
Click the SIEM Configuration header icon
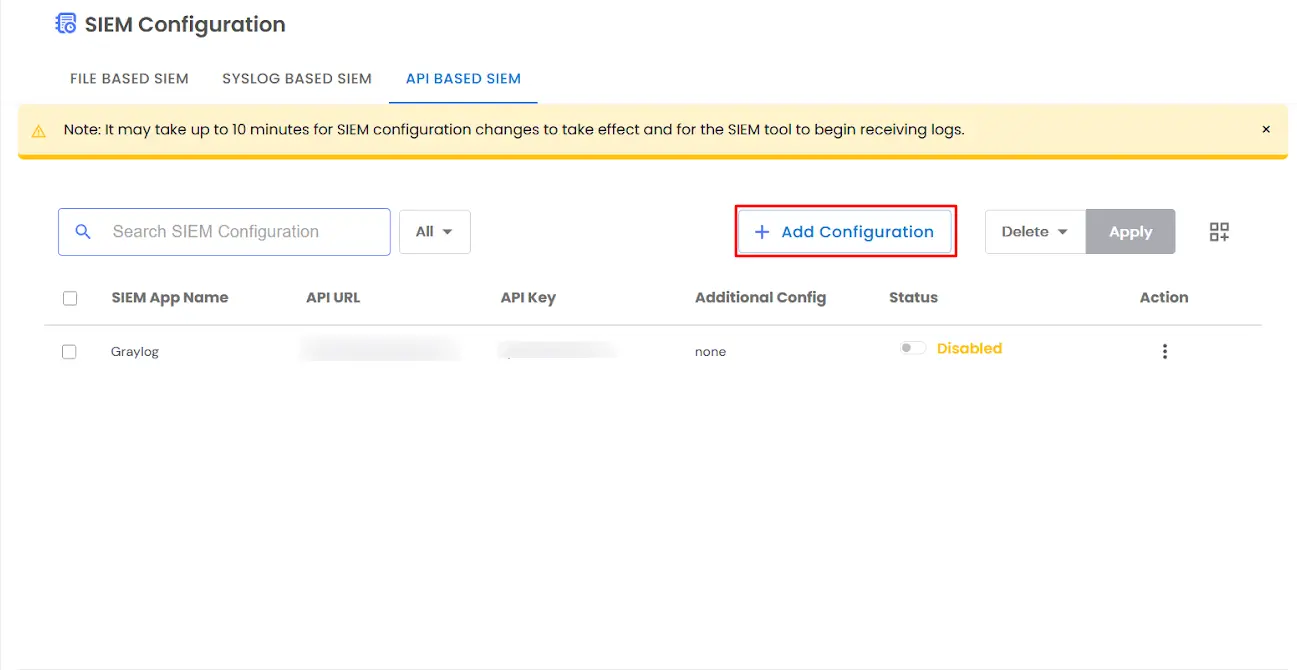(63, 23)
